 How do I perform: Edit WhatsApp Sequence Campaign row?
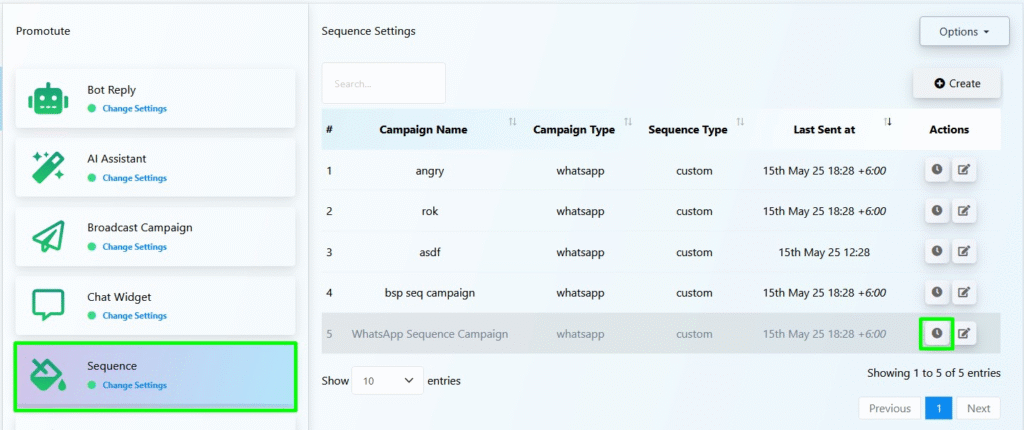pos(964,334)
